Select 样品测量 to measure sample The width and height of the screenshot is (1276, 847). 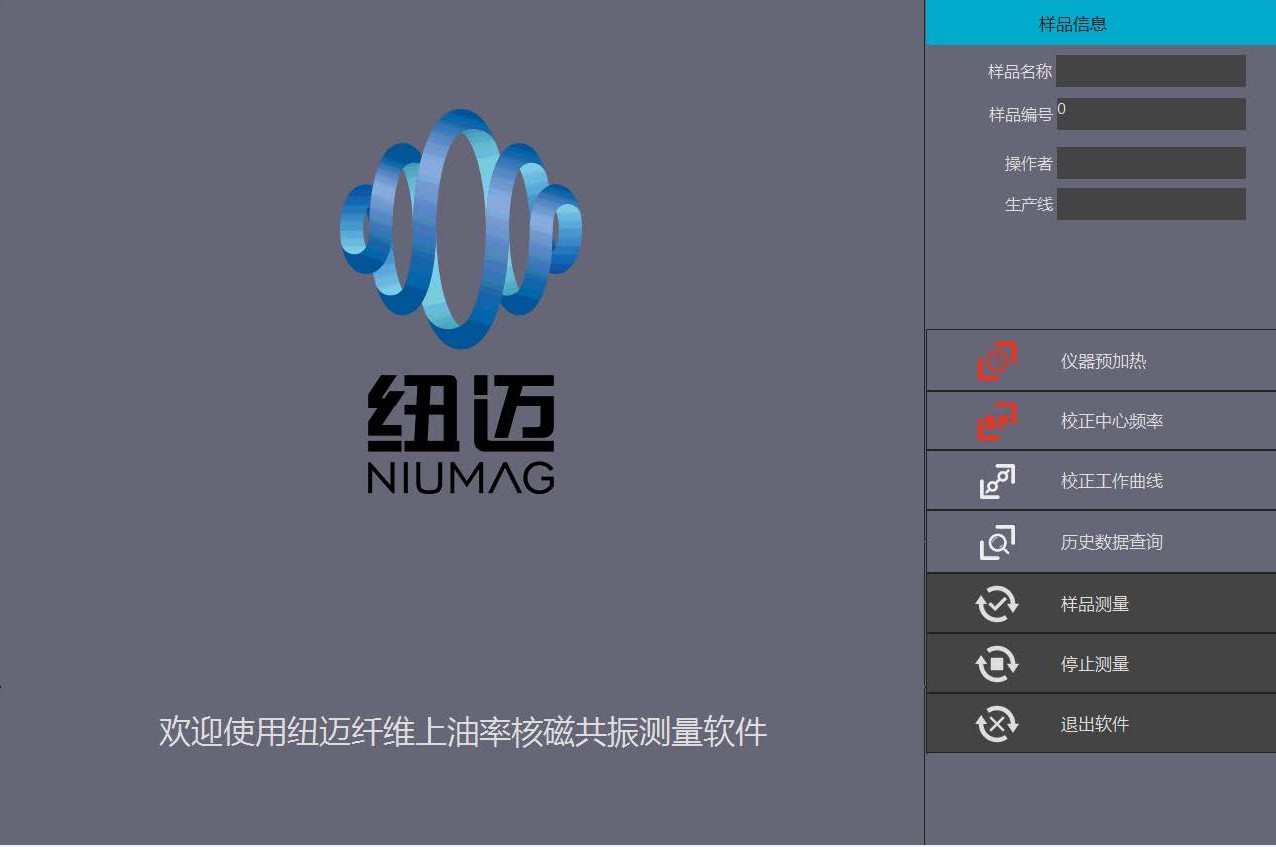click(1101, 604)
